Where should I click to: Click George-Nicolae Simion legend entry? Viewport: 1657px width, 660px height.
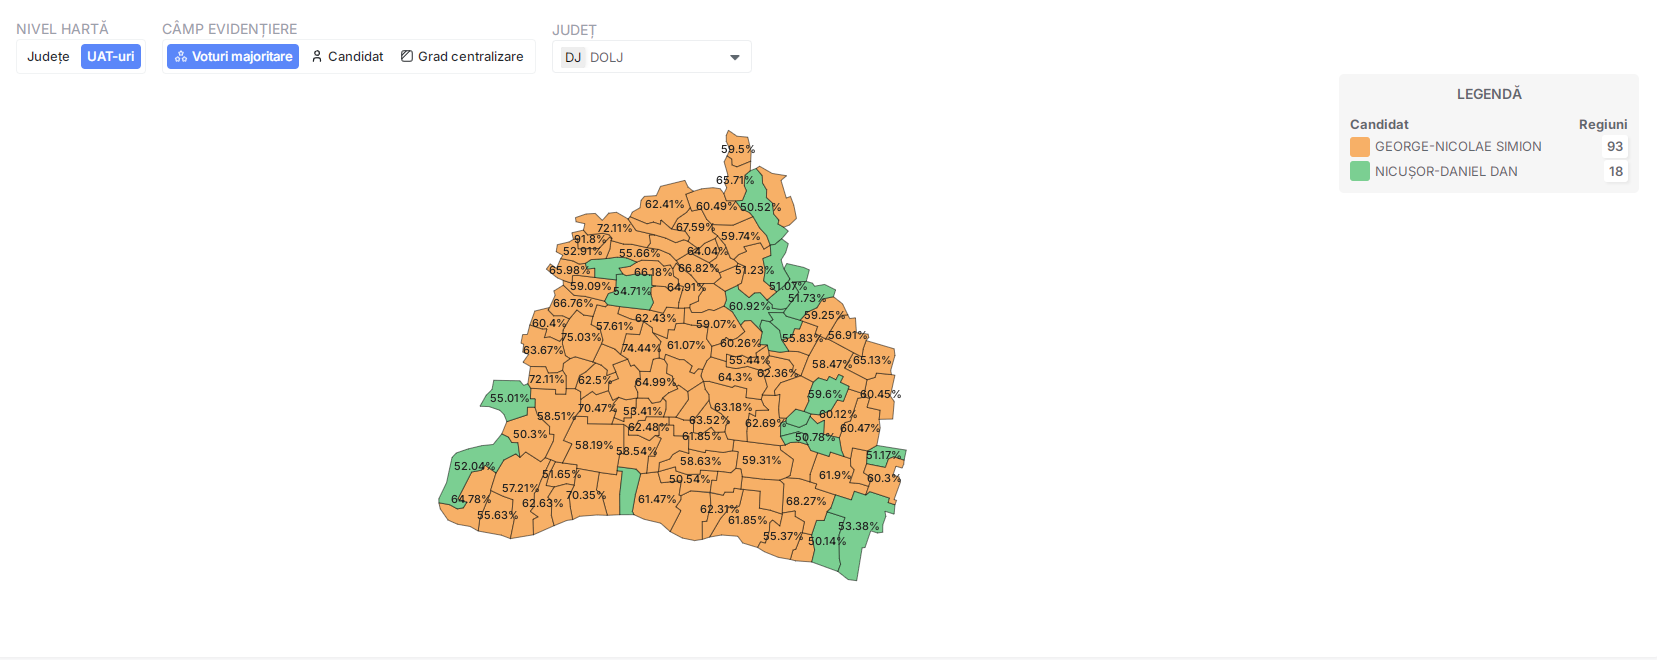1457,147
